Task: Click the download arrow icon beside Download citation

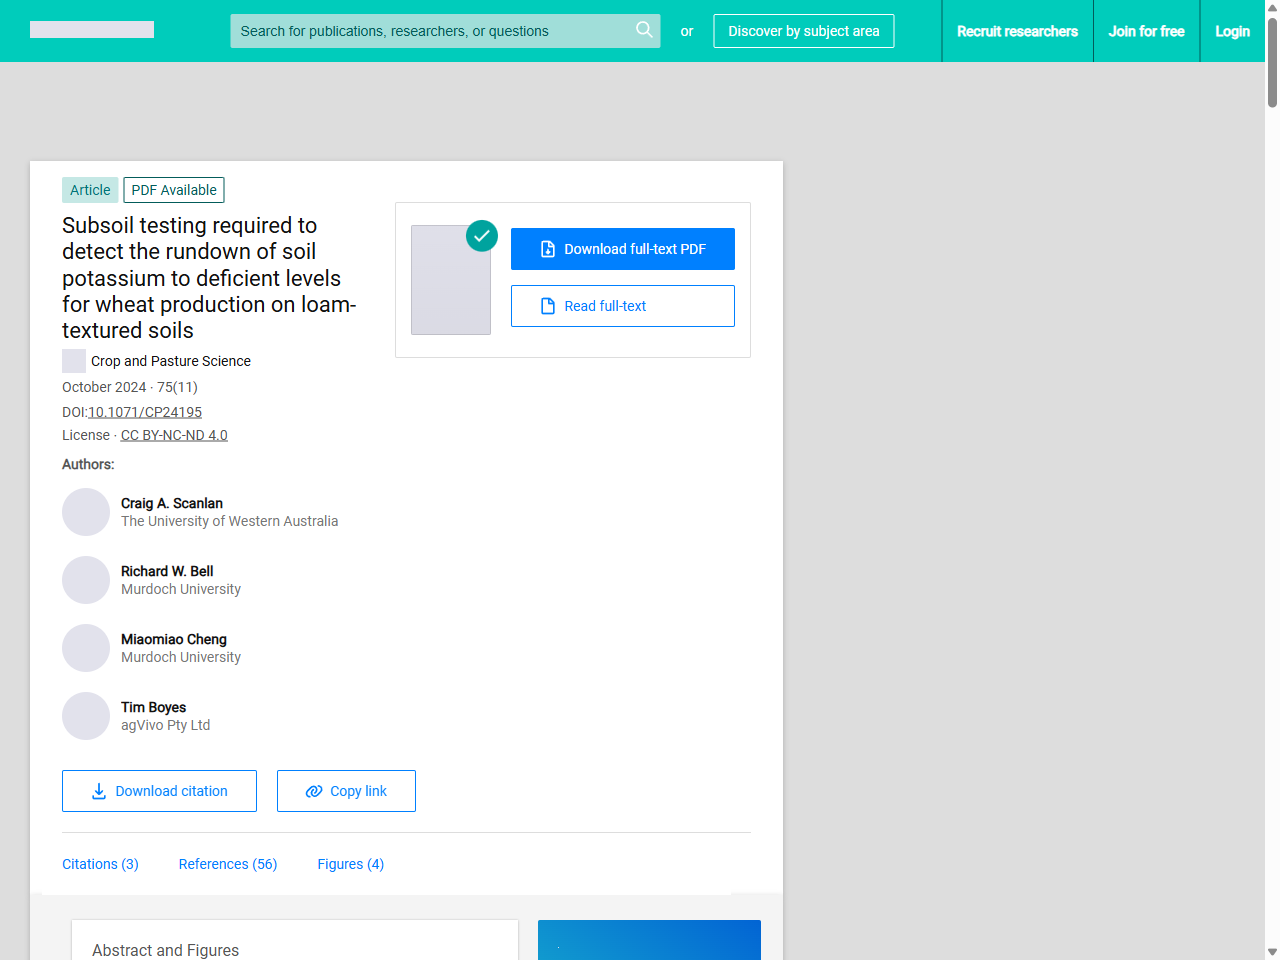Action: click(97, 791)
